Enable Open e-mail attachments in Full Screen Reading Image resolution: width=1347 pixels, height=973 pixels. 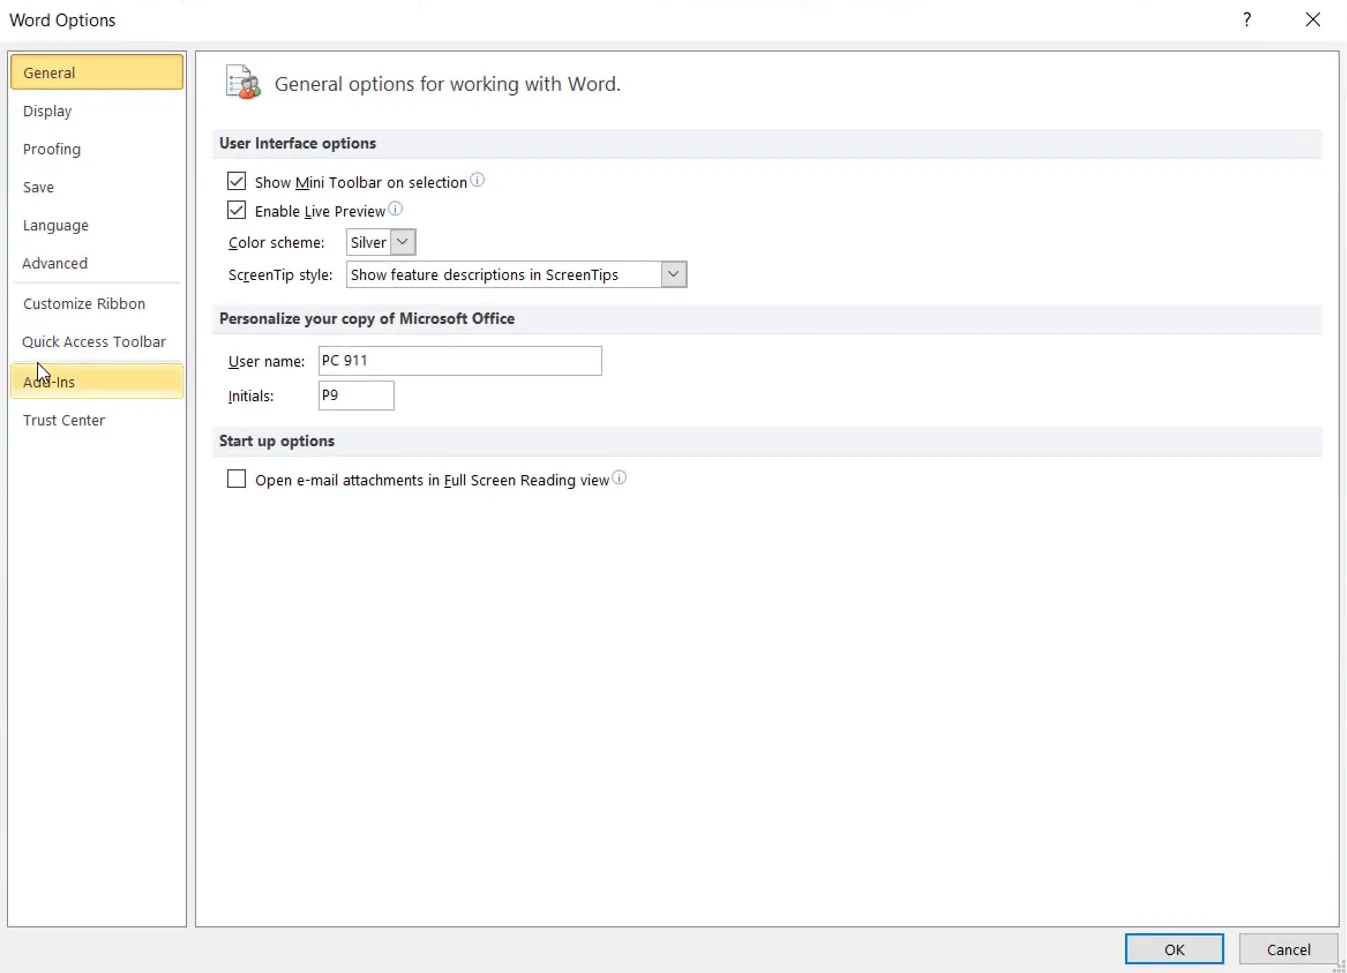(236, 479)
